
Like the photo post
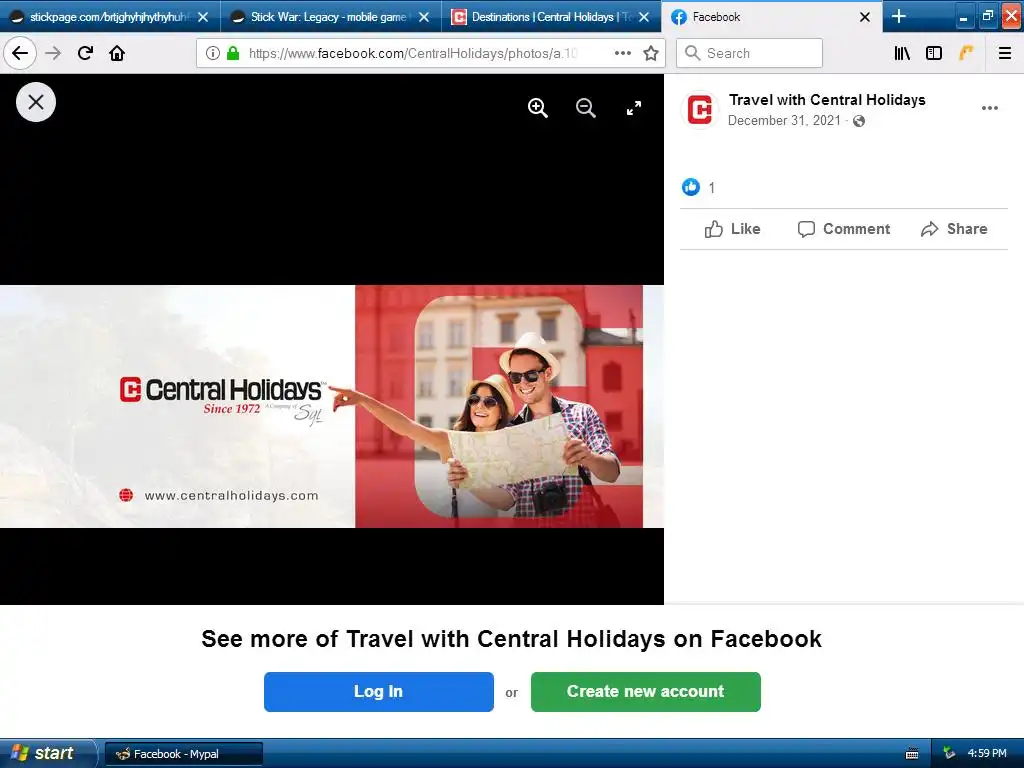732,229
